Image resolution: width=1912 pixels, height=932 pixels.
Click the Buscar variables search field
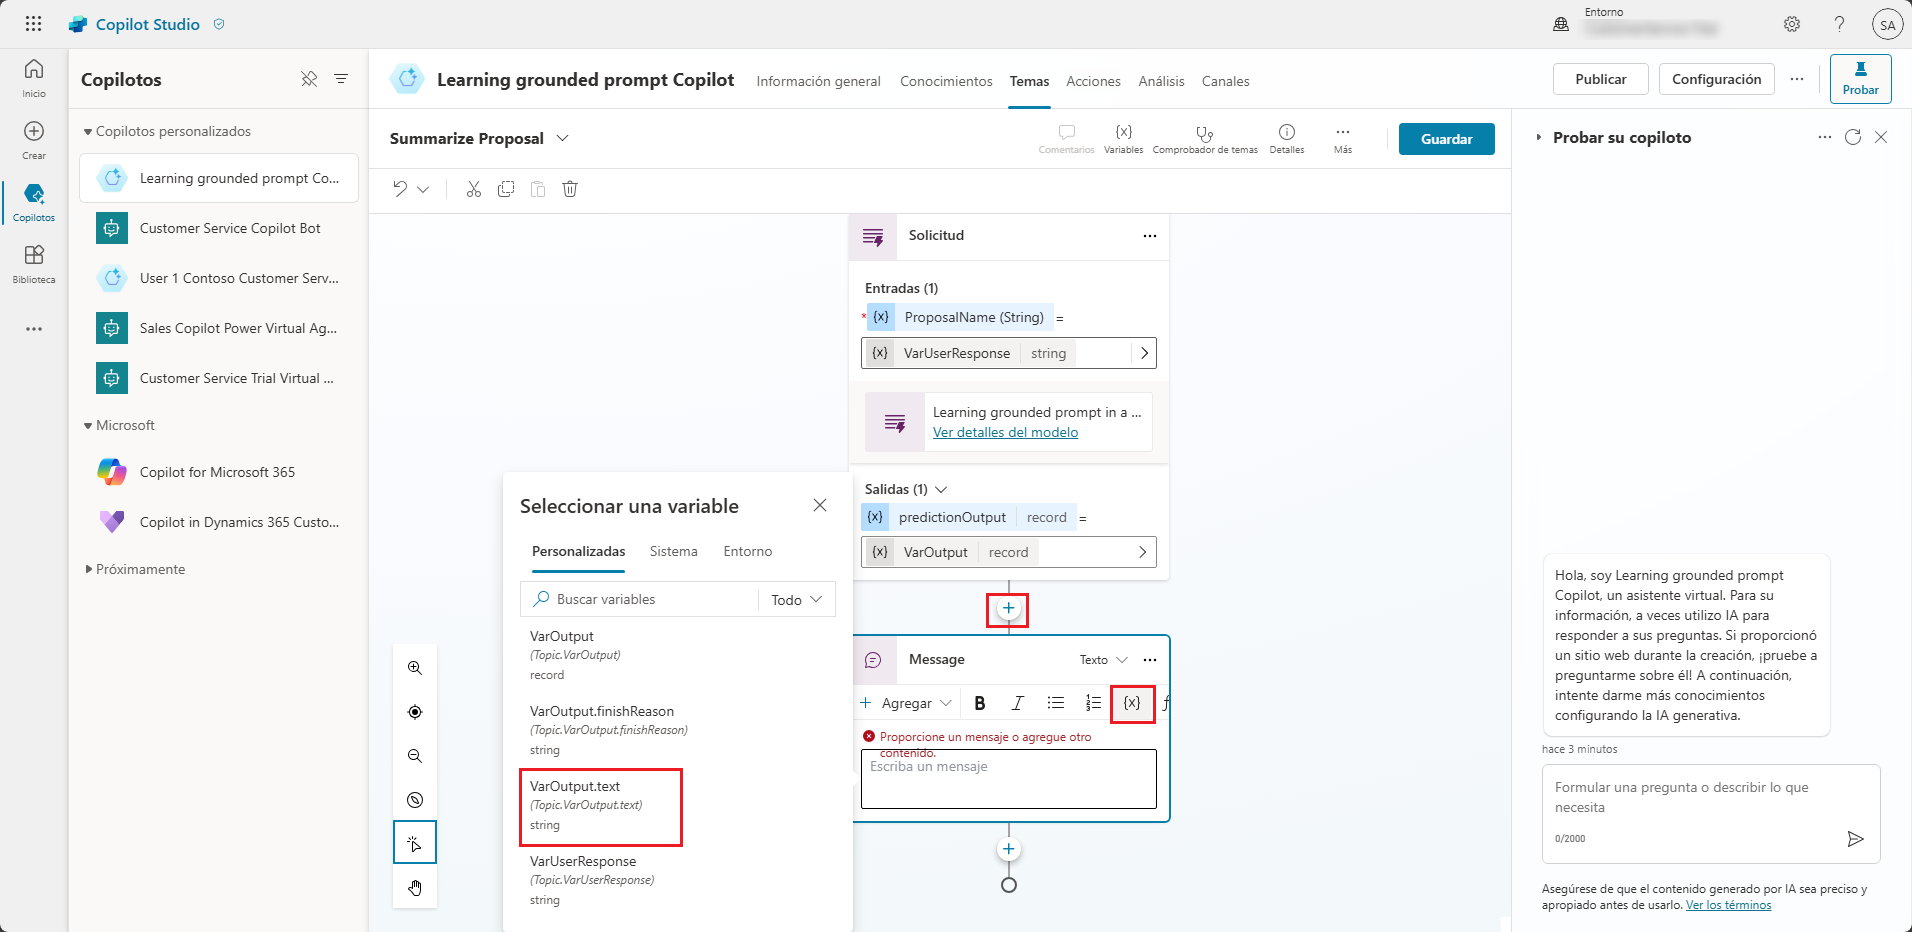click(640, 599)
